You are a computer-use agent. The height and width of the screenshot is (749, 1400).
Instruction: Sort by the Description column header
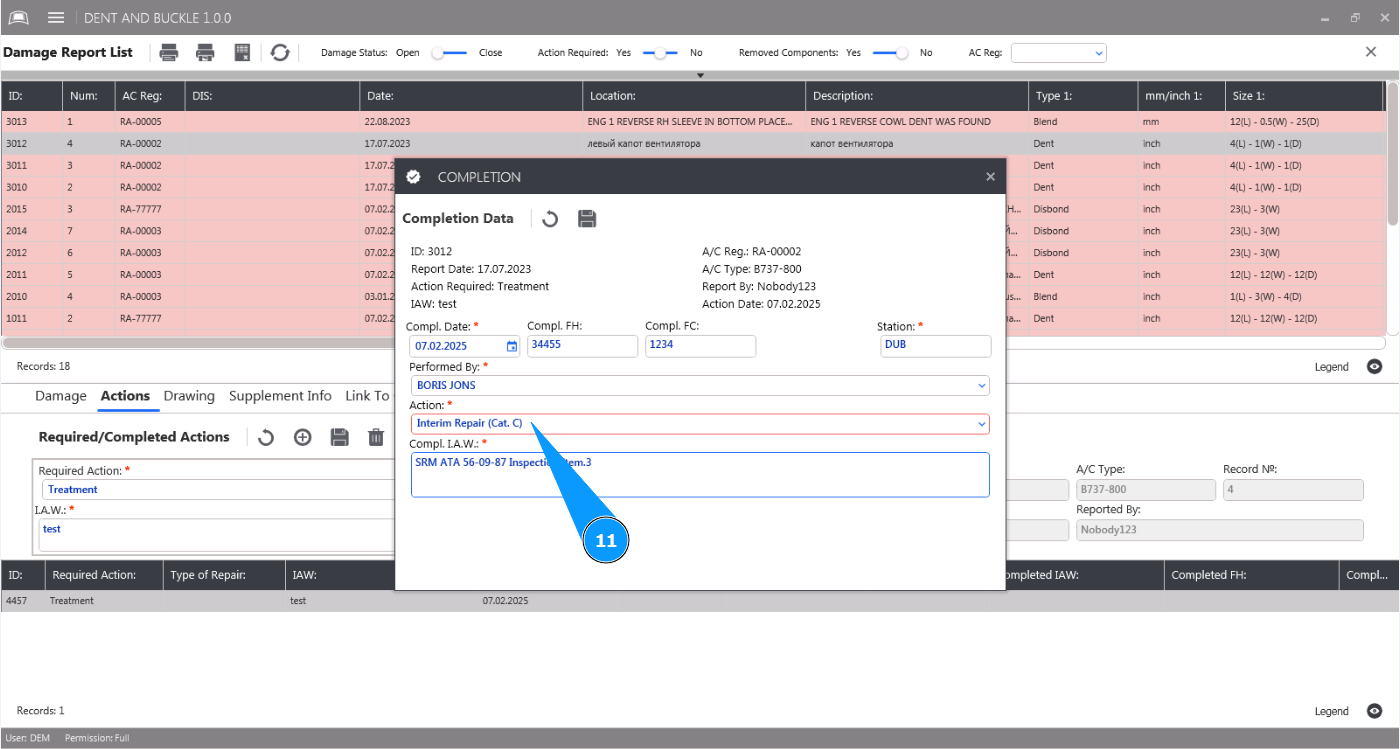[x=917, y=96]
